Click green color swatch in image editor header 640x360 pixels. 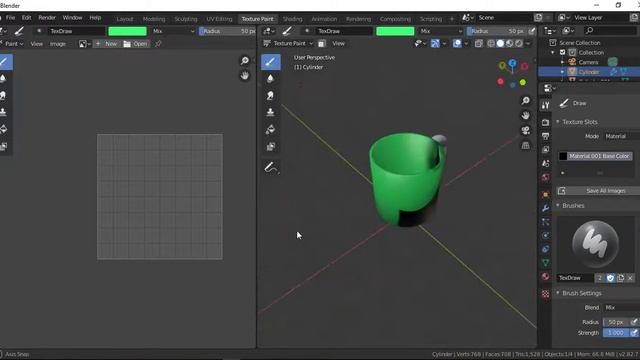pos(127,31)
